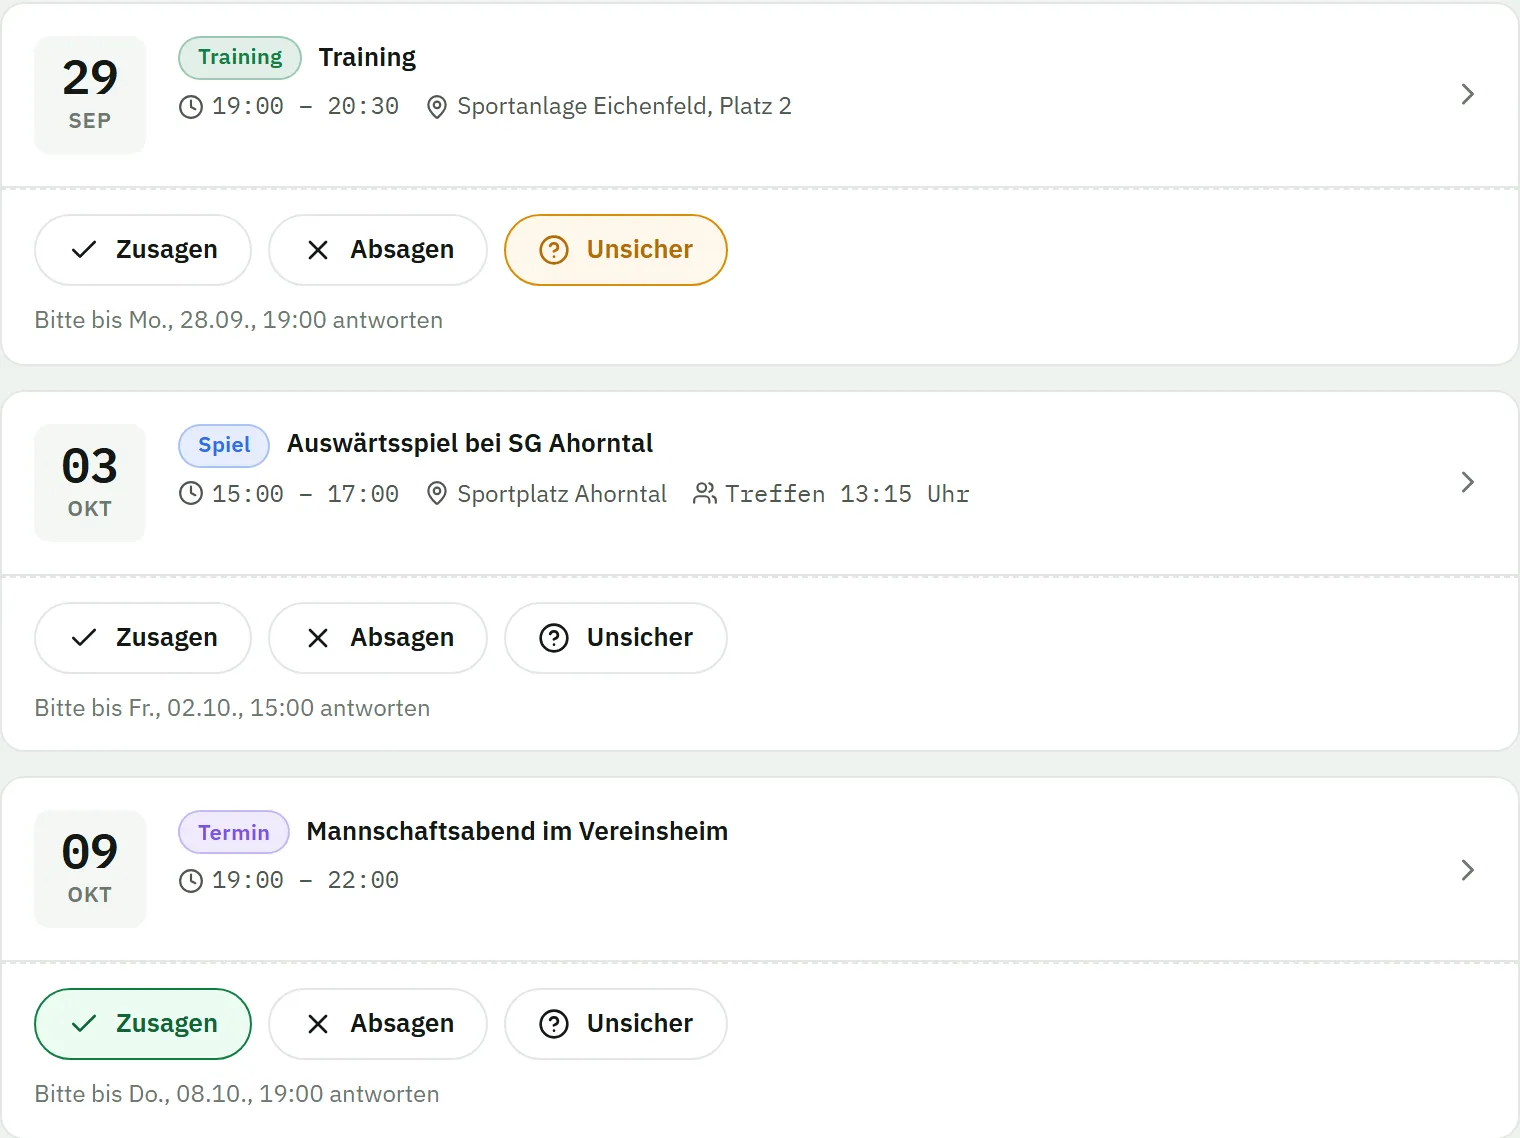Screen dimensions: 1520x1138
Task: Click the green Training category tag
Action: [x=240, y=58]
